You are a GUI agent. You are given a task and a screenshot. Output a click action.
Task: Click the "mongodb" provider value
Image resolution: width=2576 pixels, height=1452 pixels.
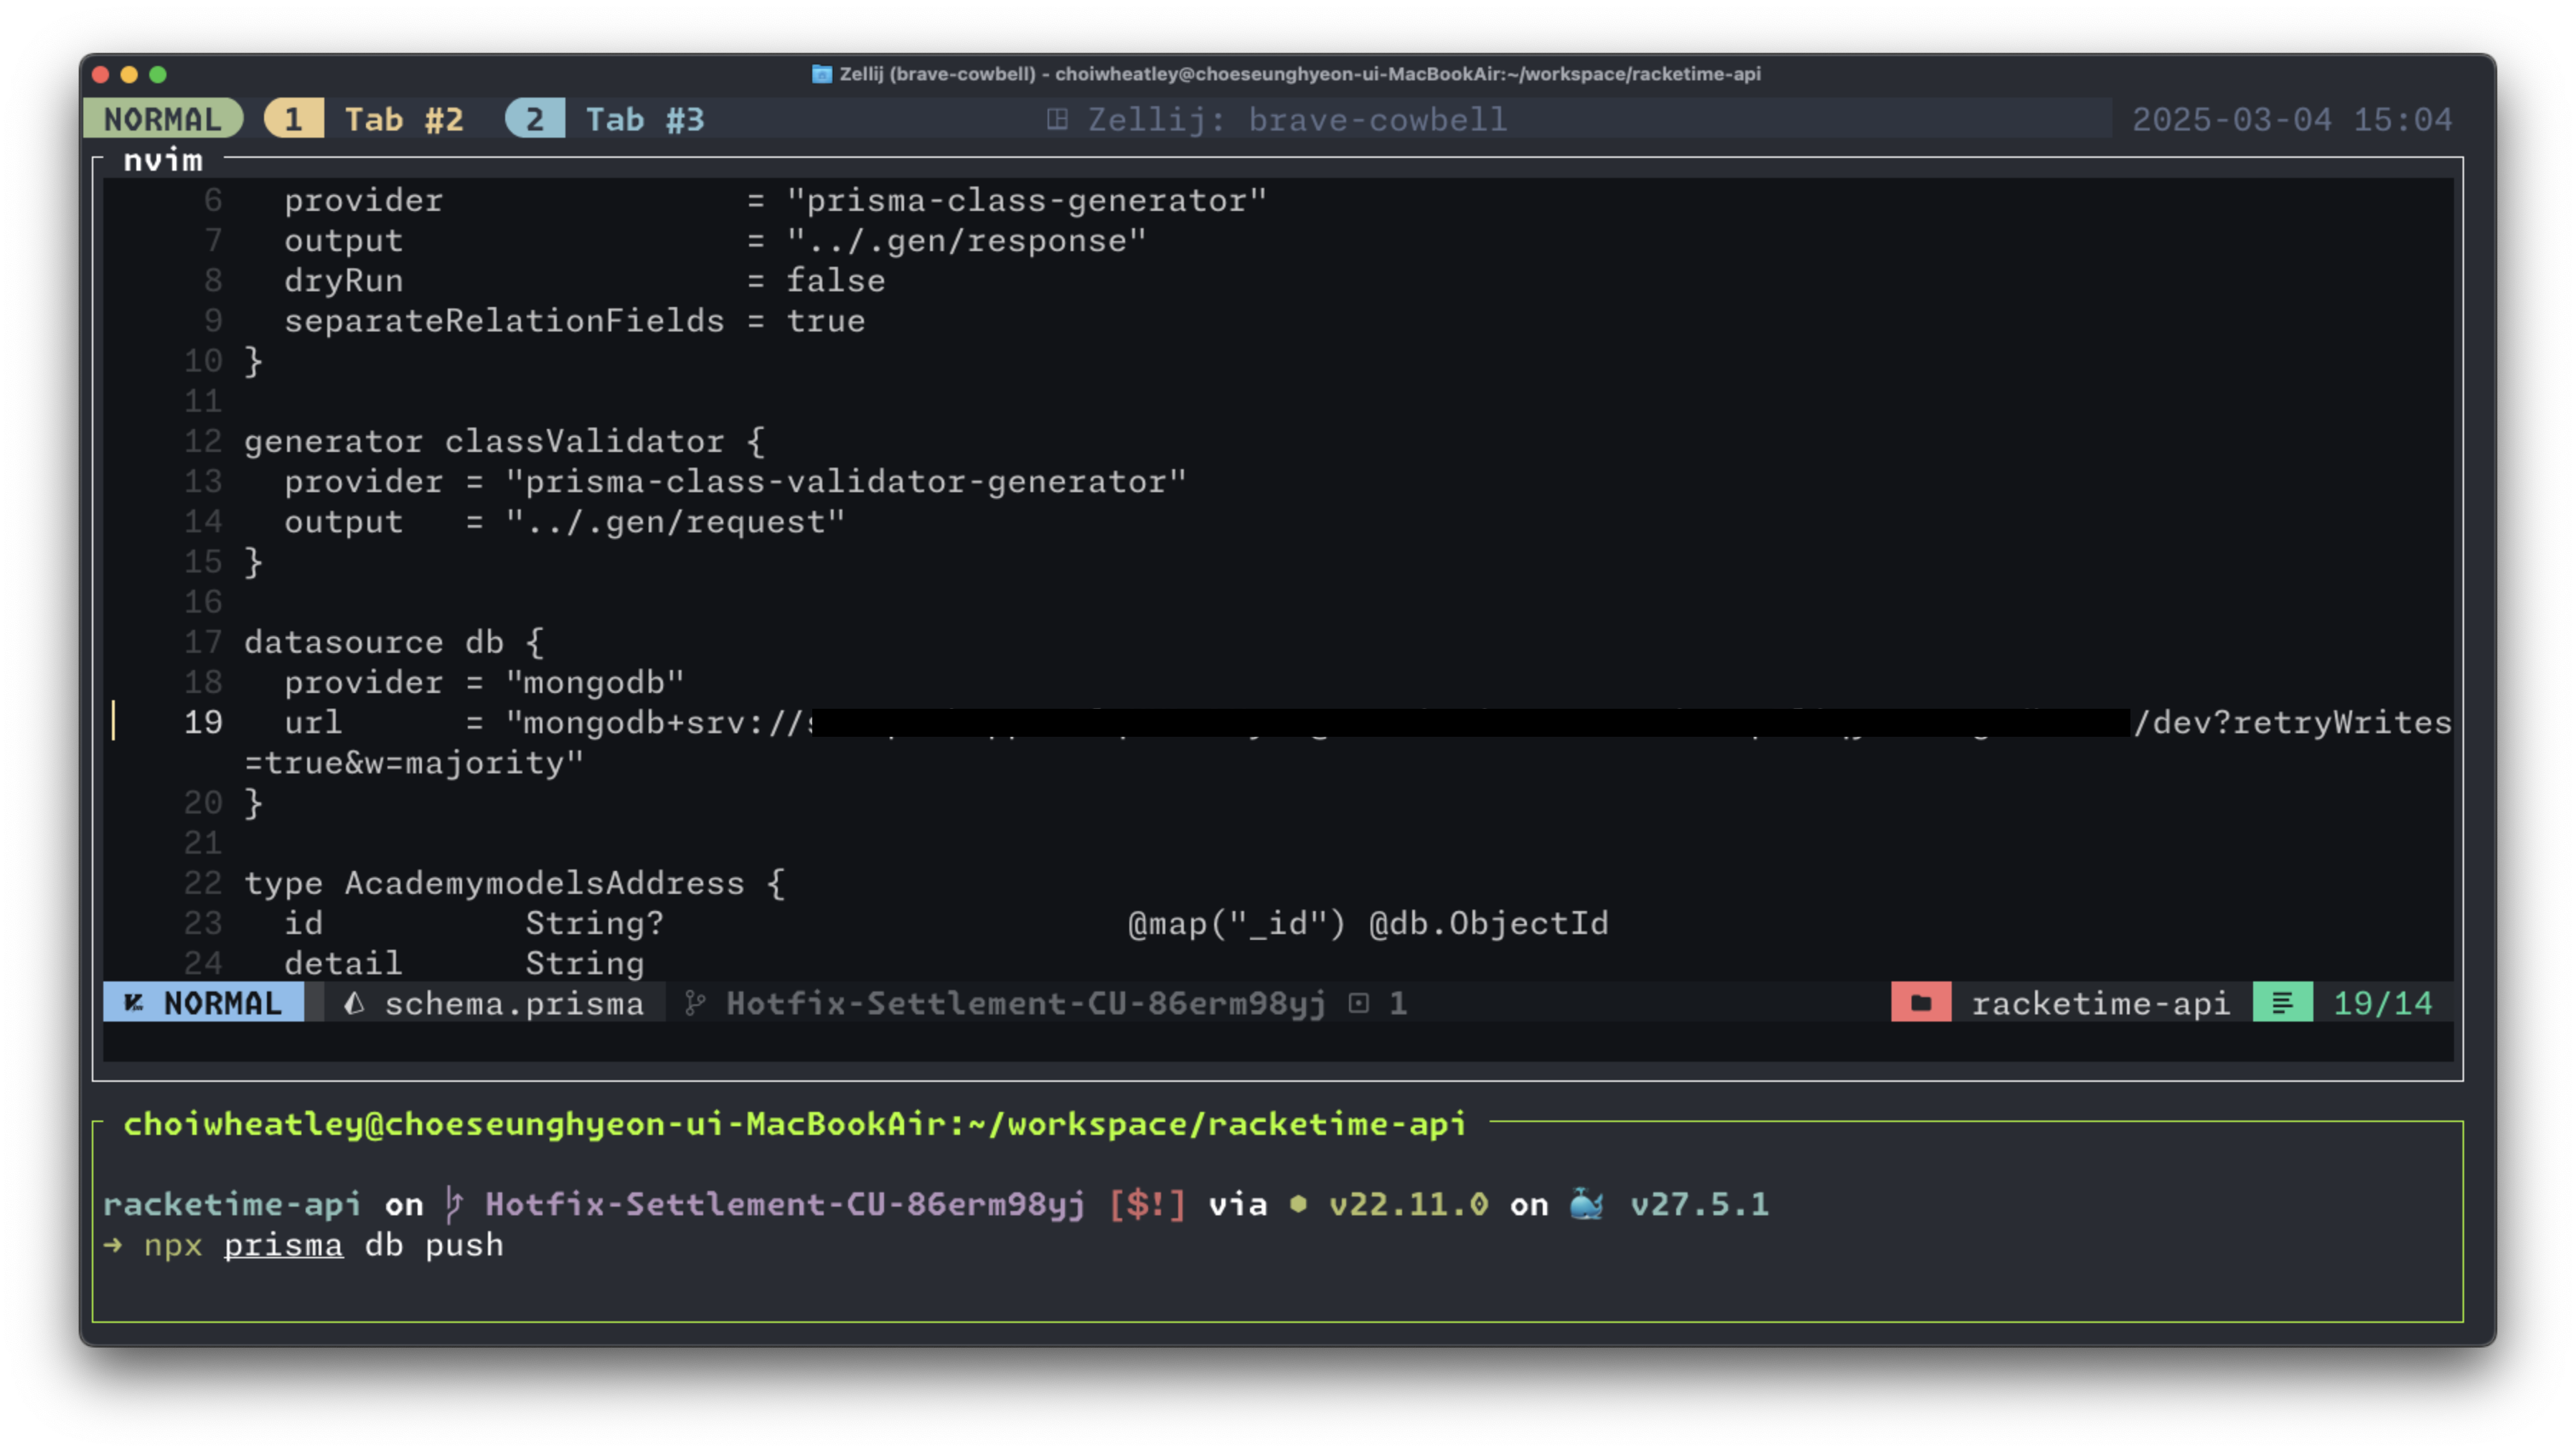coord(594,682)
